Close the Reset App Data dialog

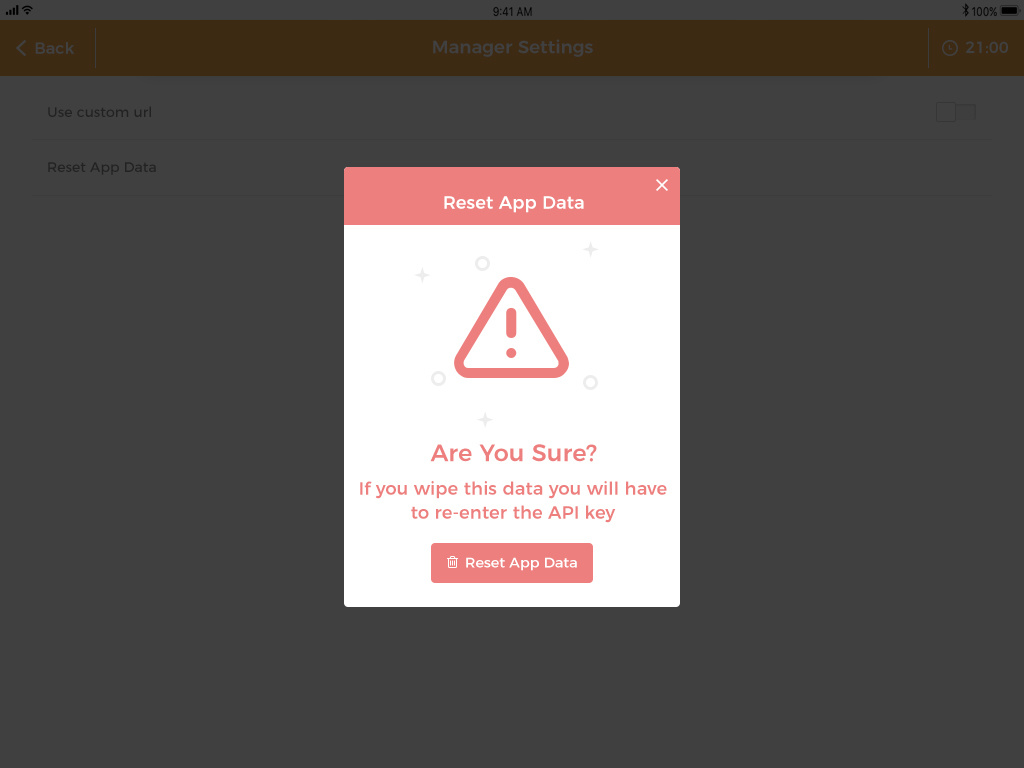tap(662, 185)
